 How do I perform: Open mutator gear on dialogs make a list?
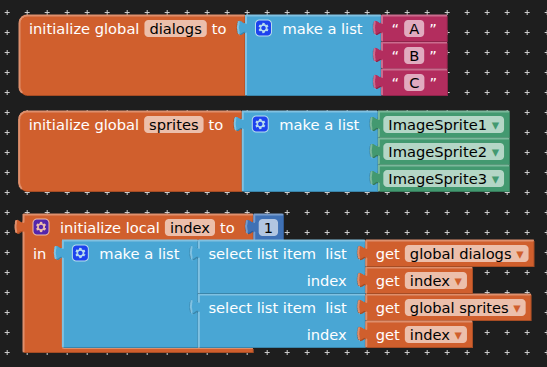tap(263, 28)
